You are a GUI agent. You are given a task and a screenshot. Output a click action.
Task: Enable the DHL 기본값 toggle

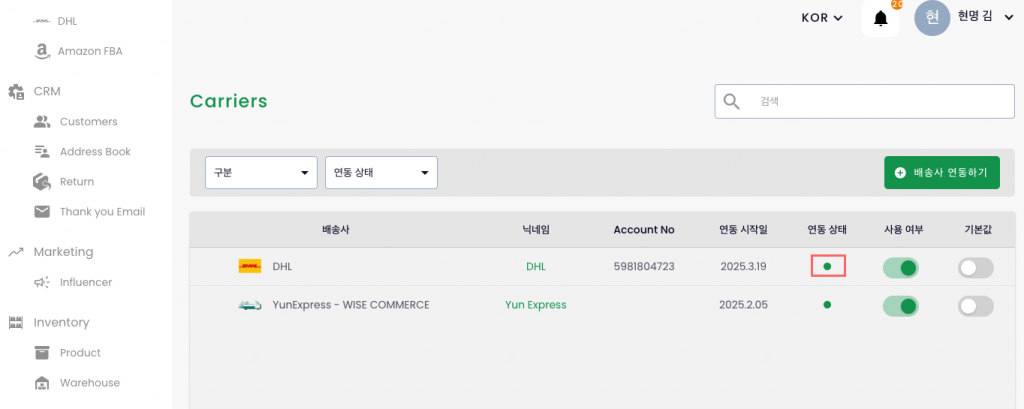tap(975, 267)
